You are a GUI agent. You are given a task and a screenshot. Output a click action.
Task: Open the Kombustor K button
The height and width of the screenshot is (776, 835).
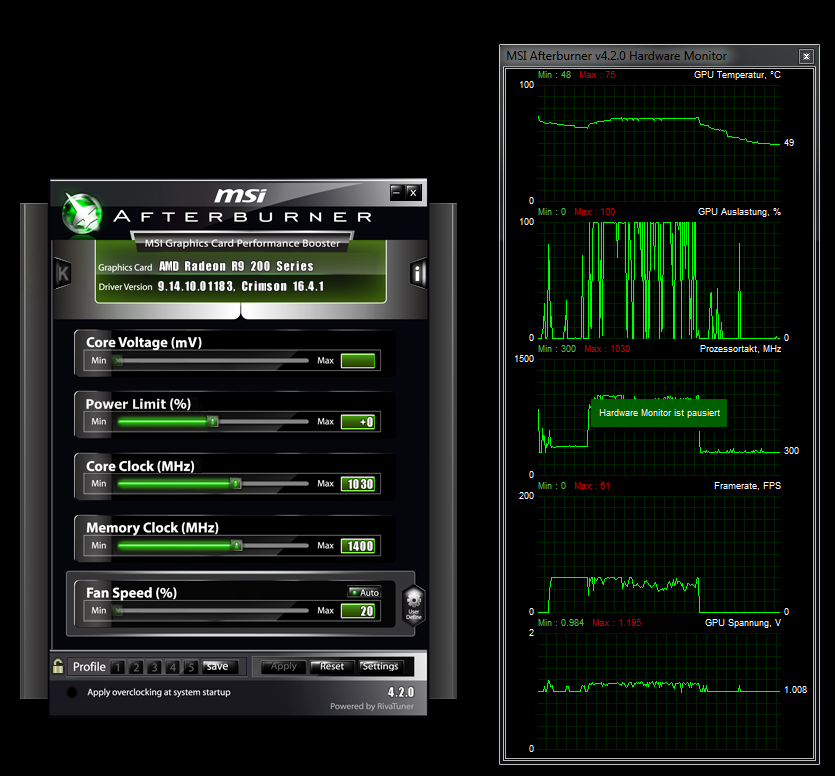tap(63, 274)
